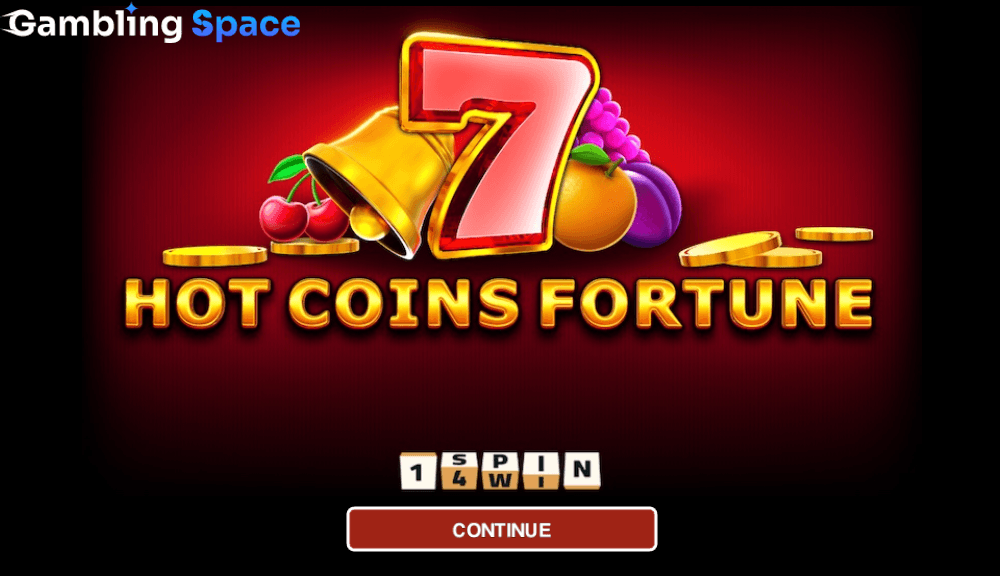Screen dimensions: 1000x576
Task: Select the gold coin stack right of plum
Action: [x=750, y=250]
